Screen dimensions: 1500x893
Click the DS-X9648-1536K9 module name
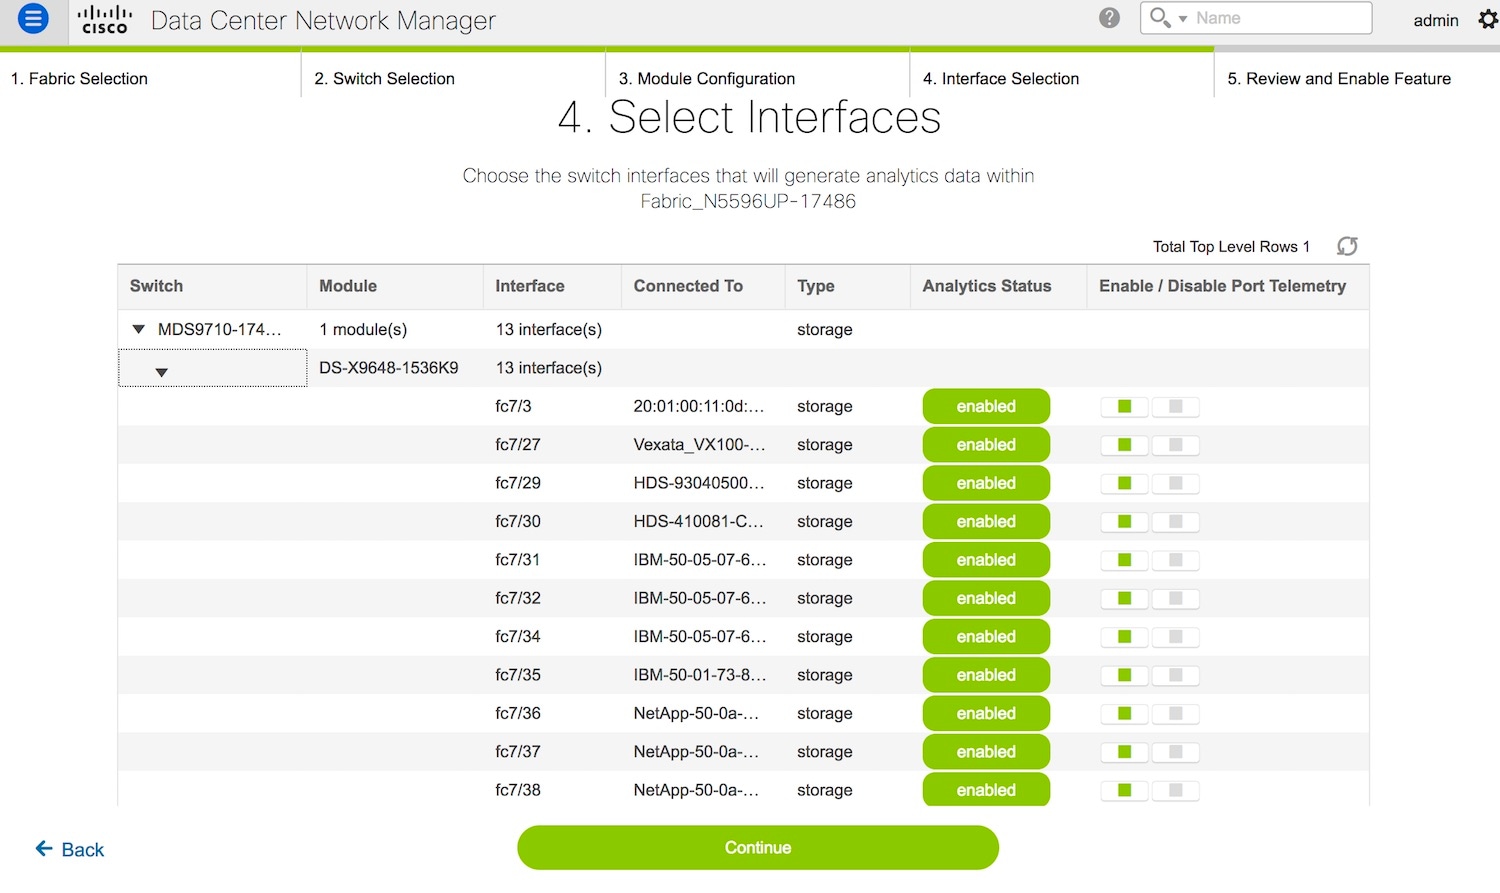tap(389, 368)
